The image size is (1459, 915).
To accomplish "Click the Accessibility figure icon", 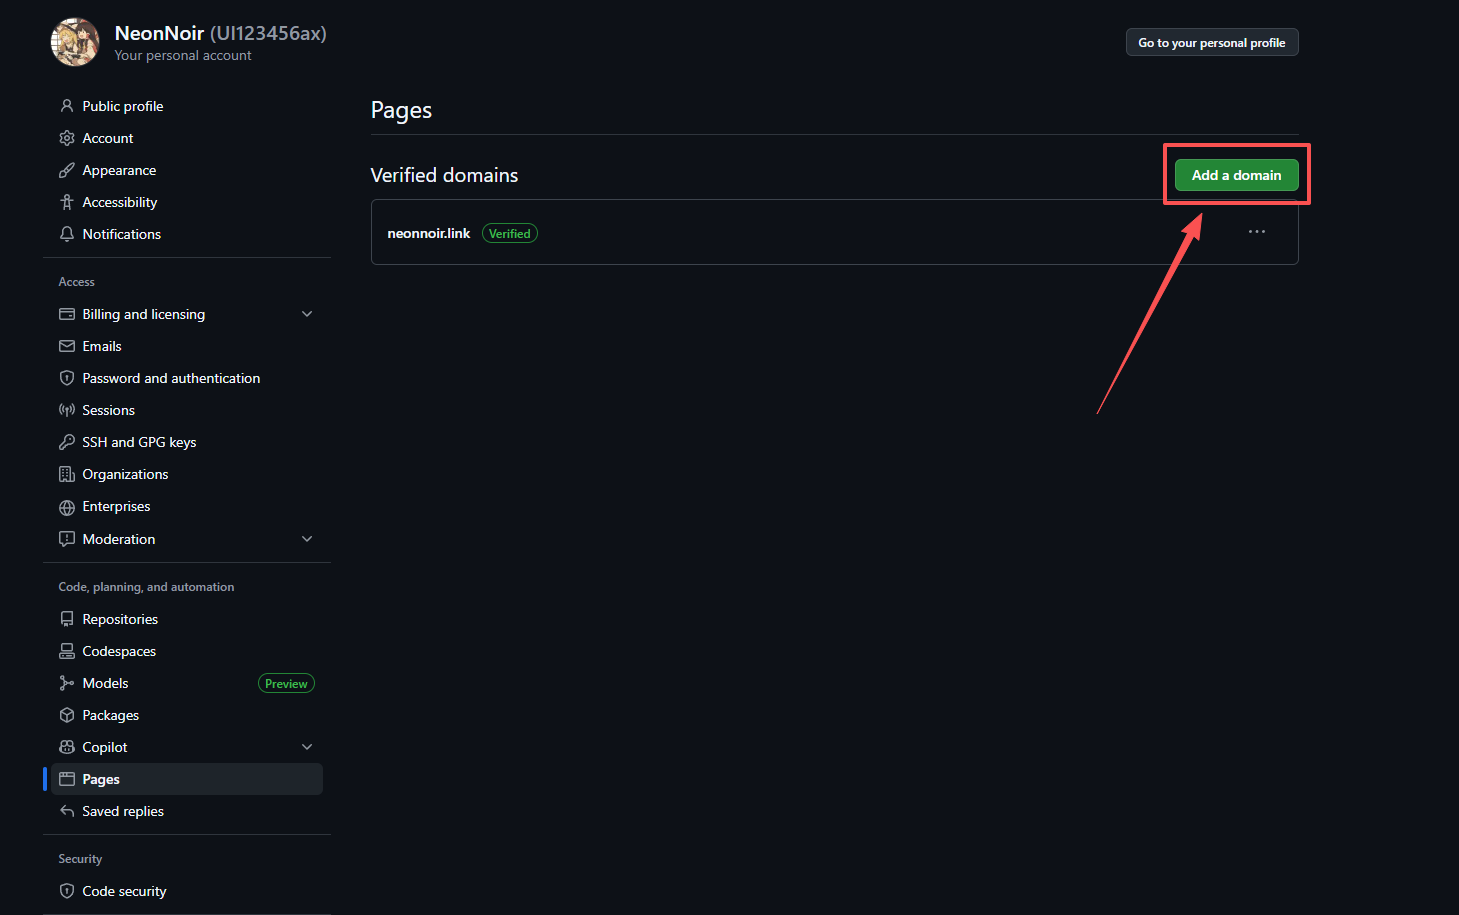I will [x=67, y=202].
